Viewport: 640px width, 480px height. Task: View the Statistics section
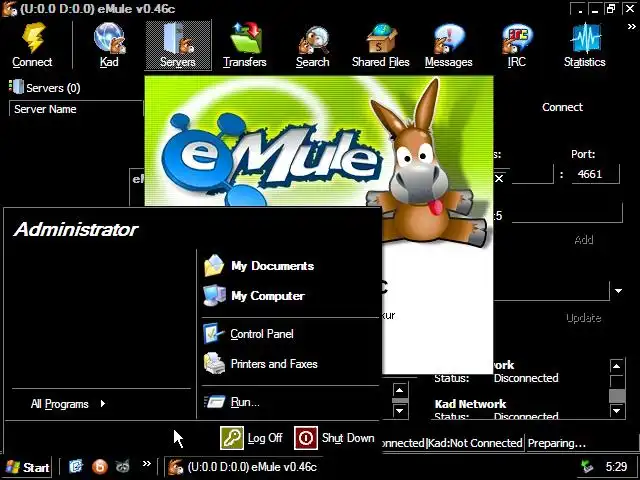(x=584, y=45)
